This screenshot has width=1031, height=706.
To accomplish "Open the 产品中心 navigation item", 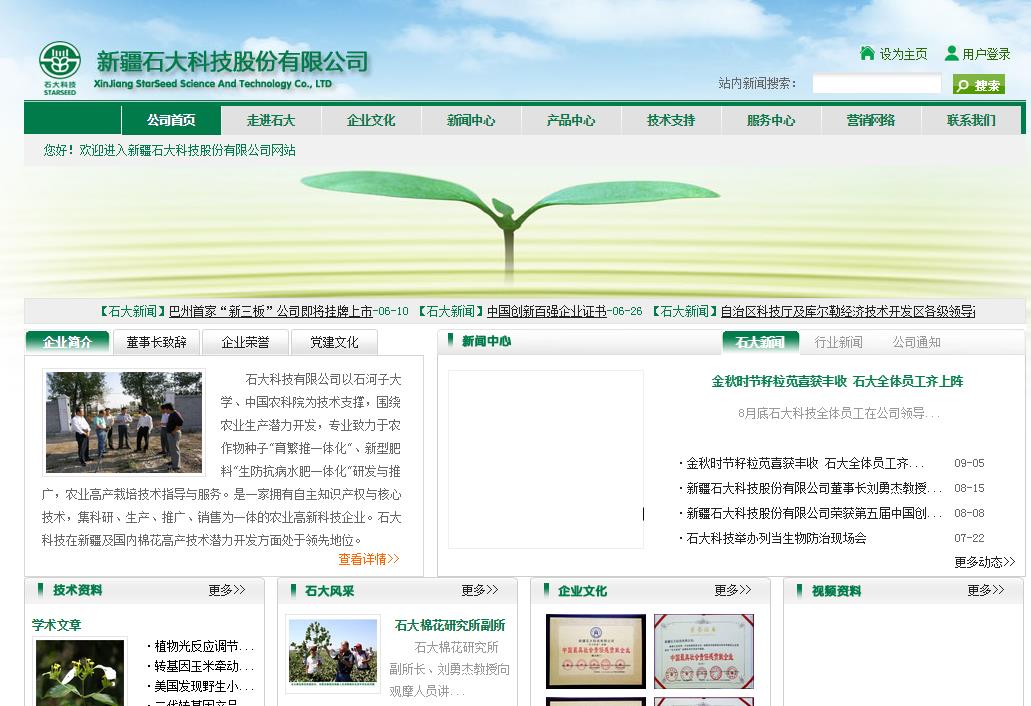I will coord(571,120).
